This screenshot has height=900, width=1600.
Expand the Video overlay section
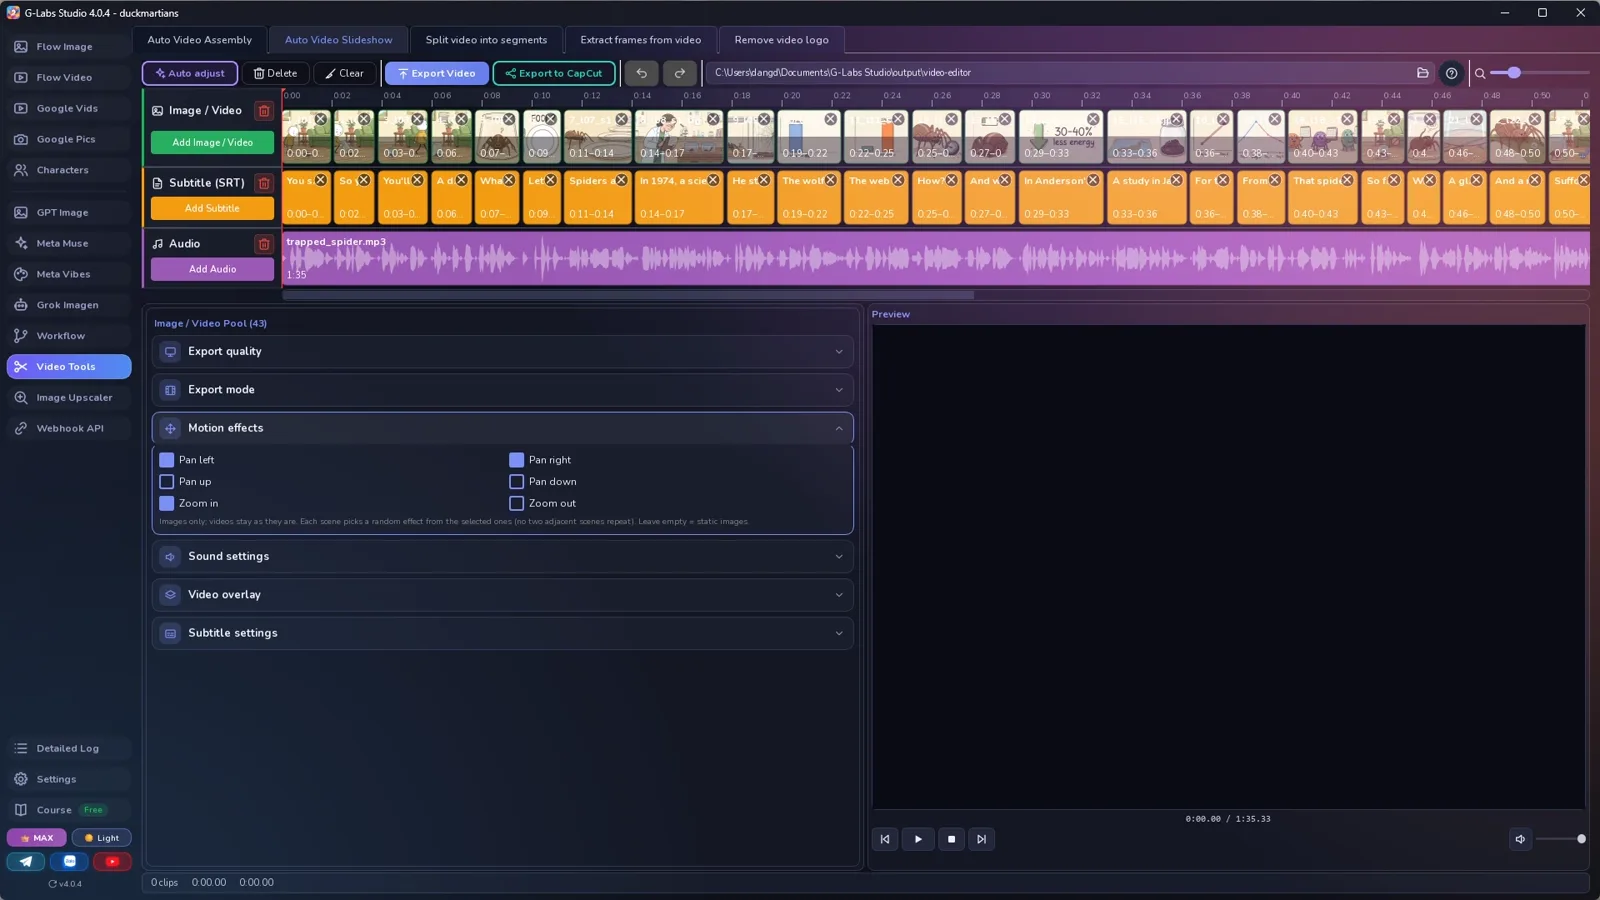pyautogui.click(x=502, y=595)
